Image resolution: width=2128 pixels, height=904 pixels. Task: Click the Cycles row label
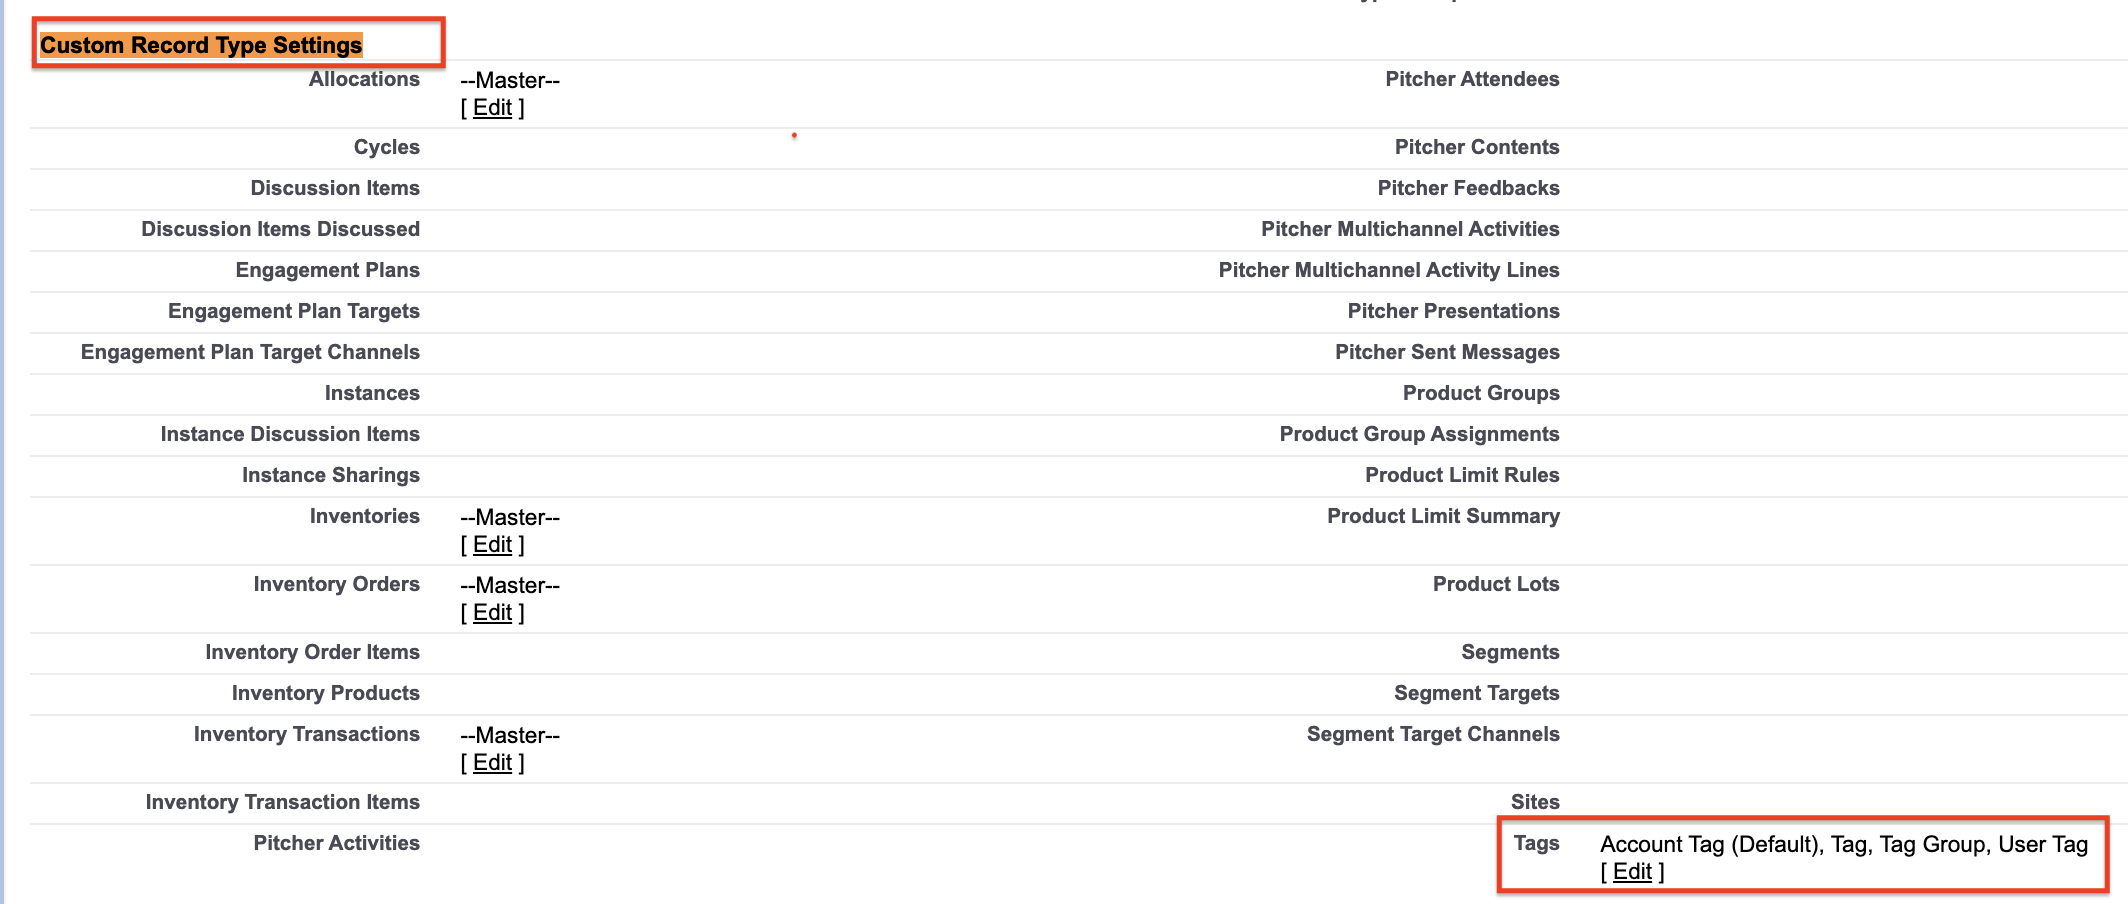[x=386, y=147]
